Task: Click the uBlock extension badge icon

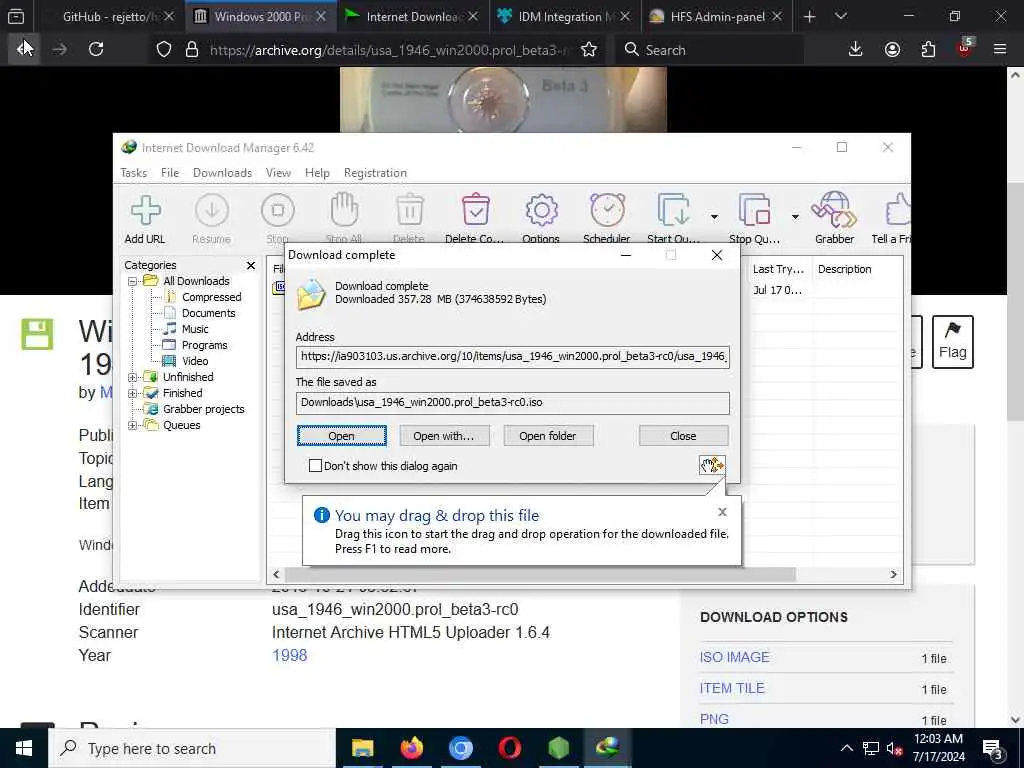Action: coord(964,48)
